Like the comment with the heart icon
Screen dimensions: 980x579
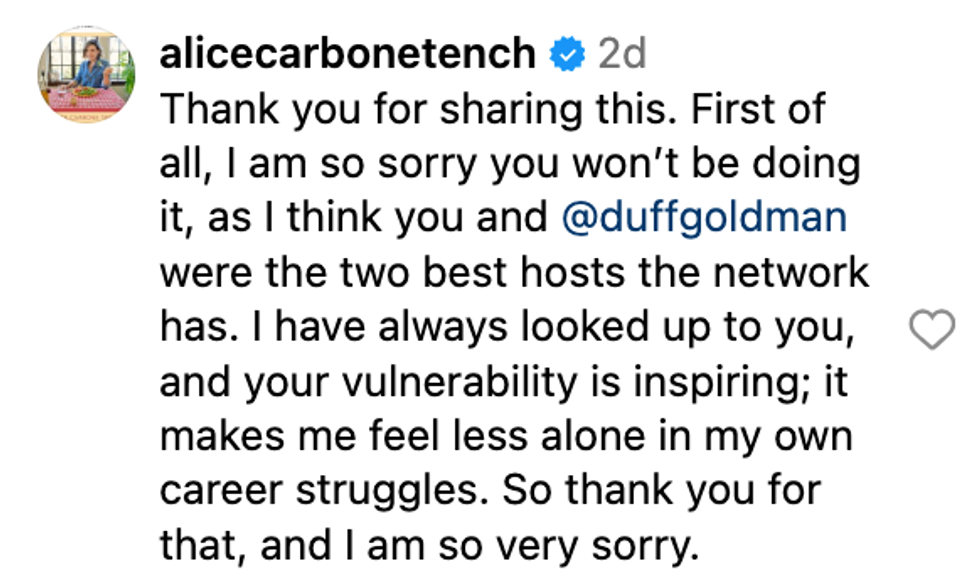tap(932, 330)
